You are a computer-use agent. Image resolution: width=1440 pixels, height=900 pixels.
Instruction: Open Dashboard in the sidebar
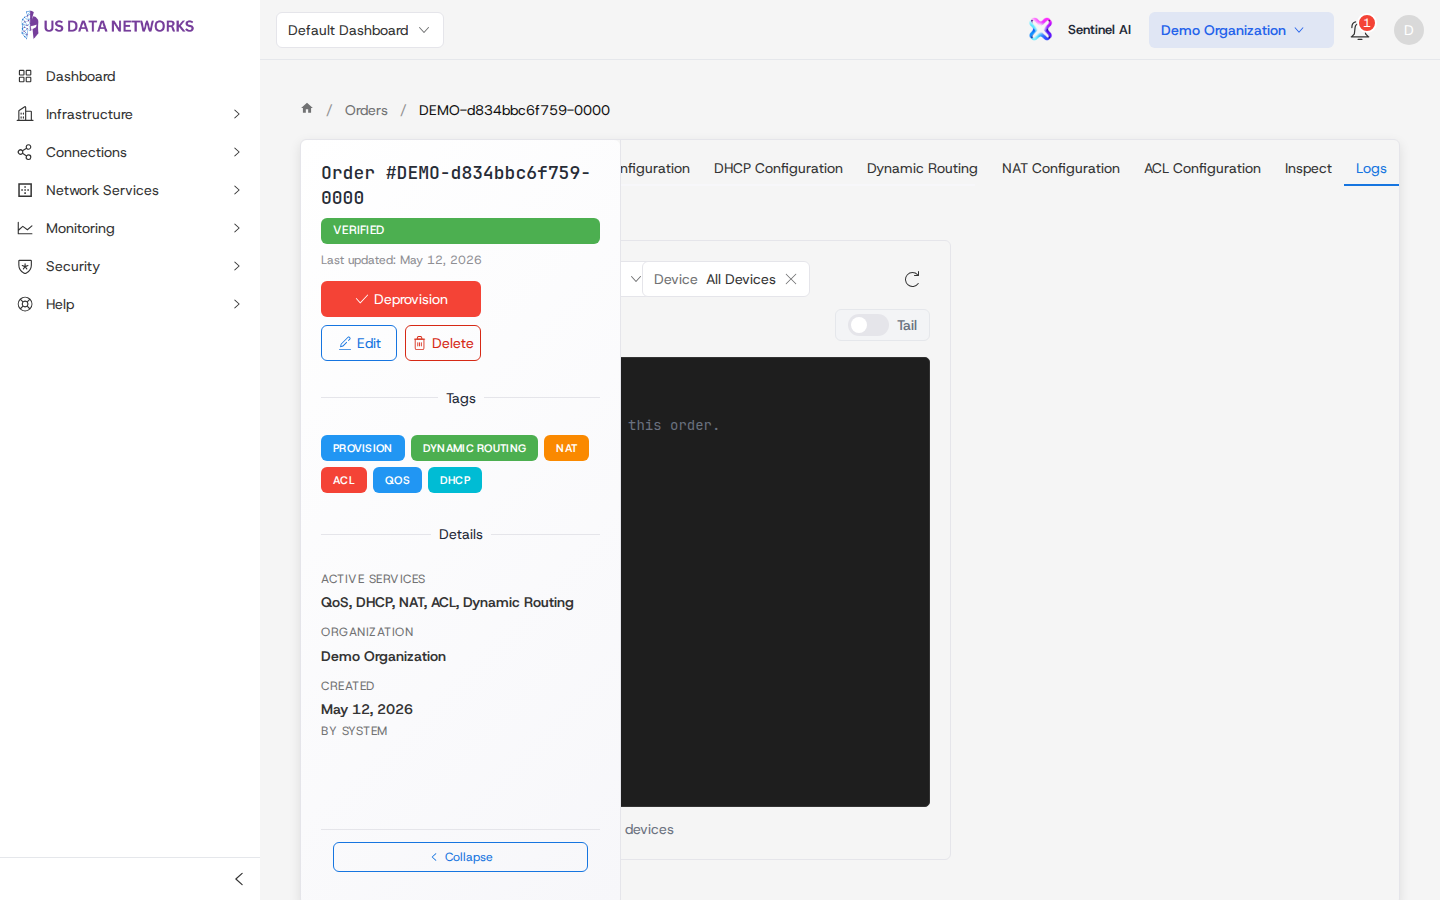click(80, 76)
